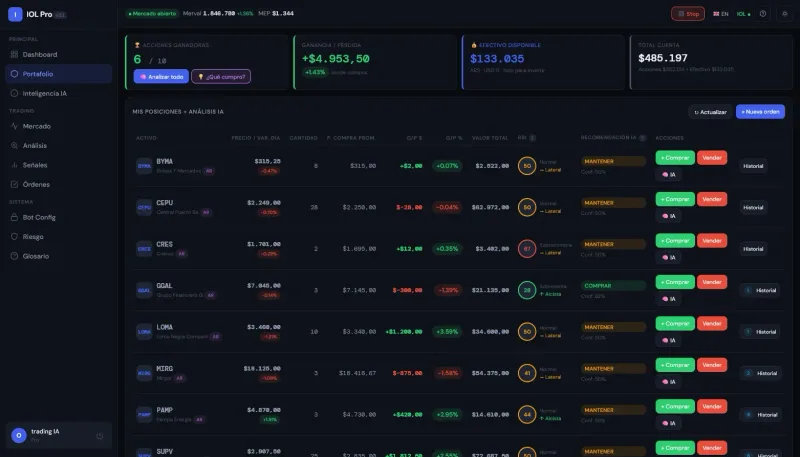Click the RSI column info icon
800x457 pixels.
pos(532,138)
